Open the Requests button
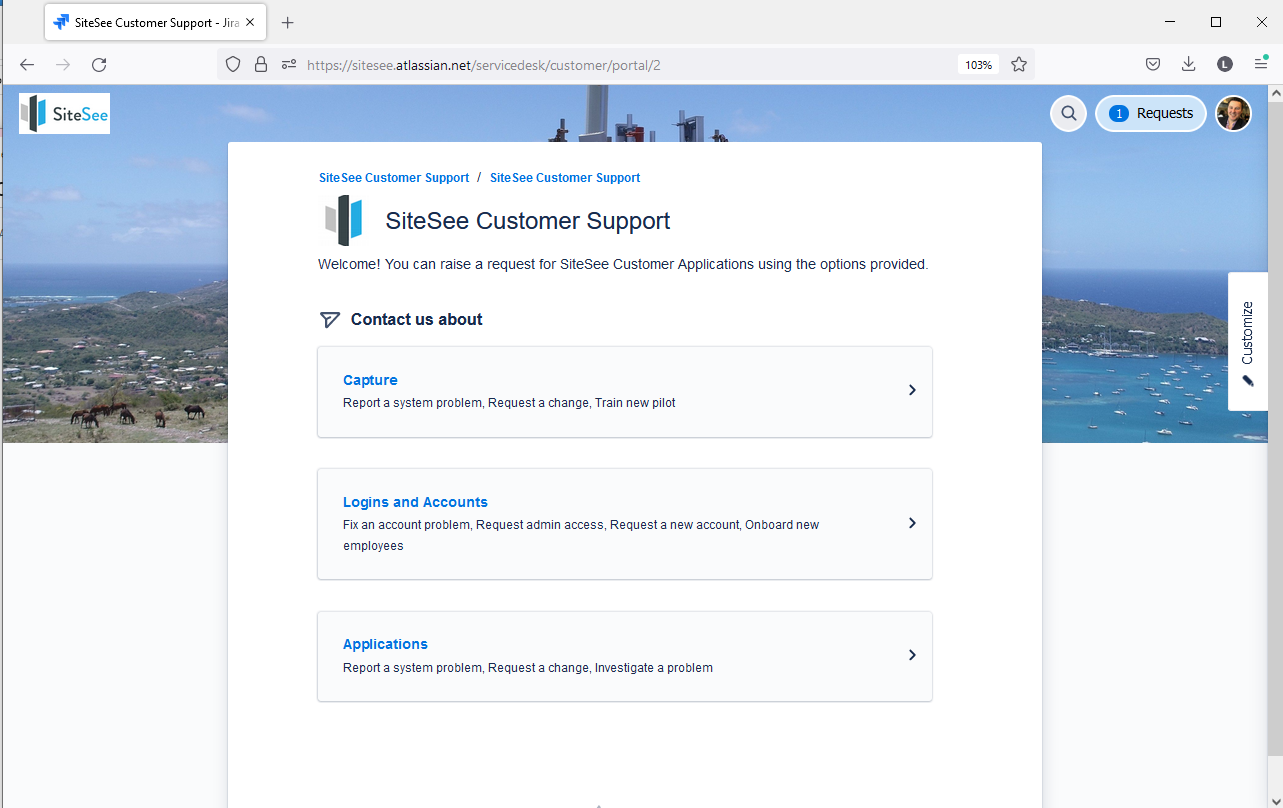1283x808 pixels. [1151, 113]
